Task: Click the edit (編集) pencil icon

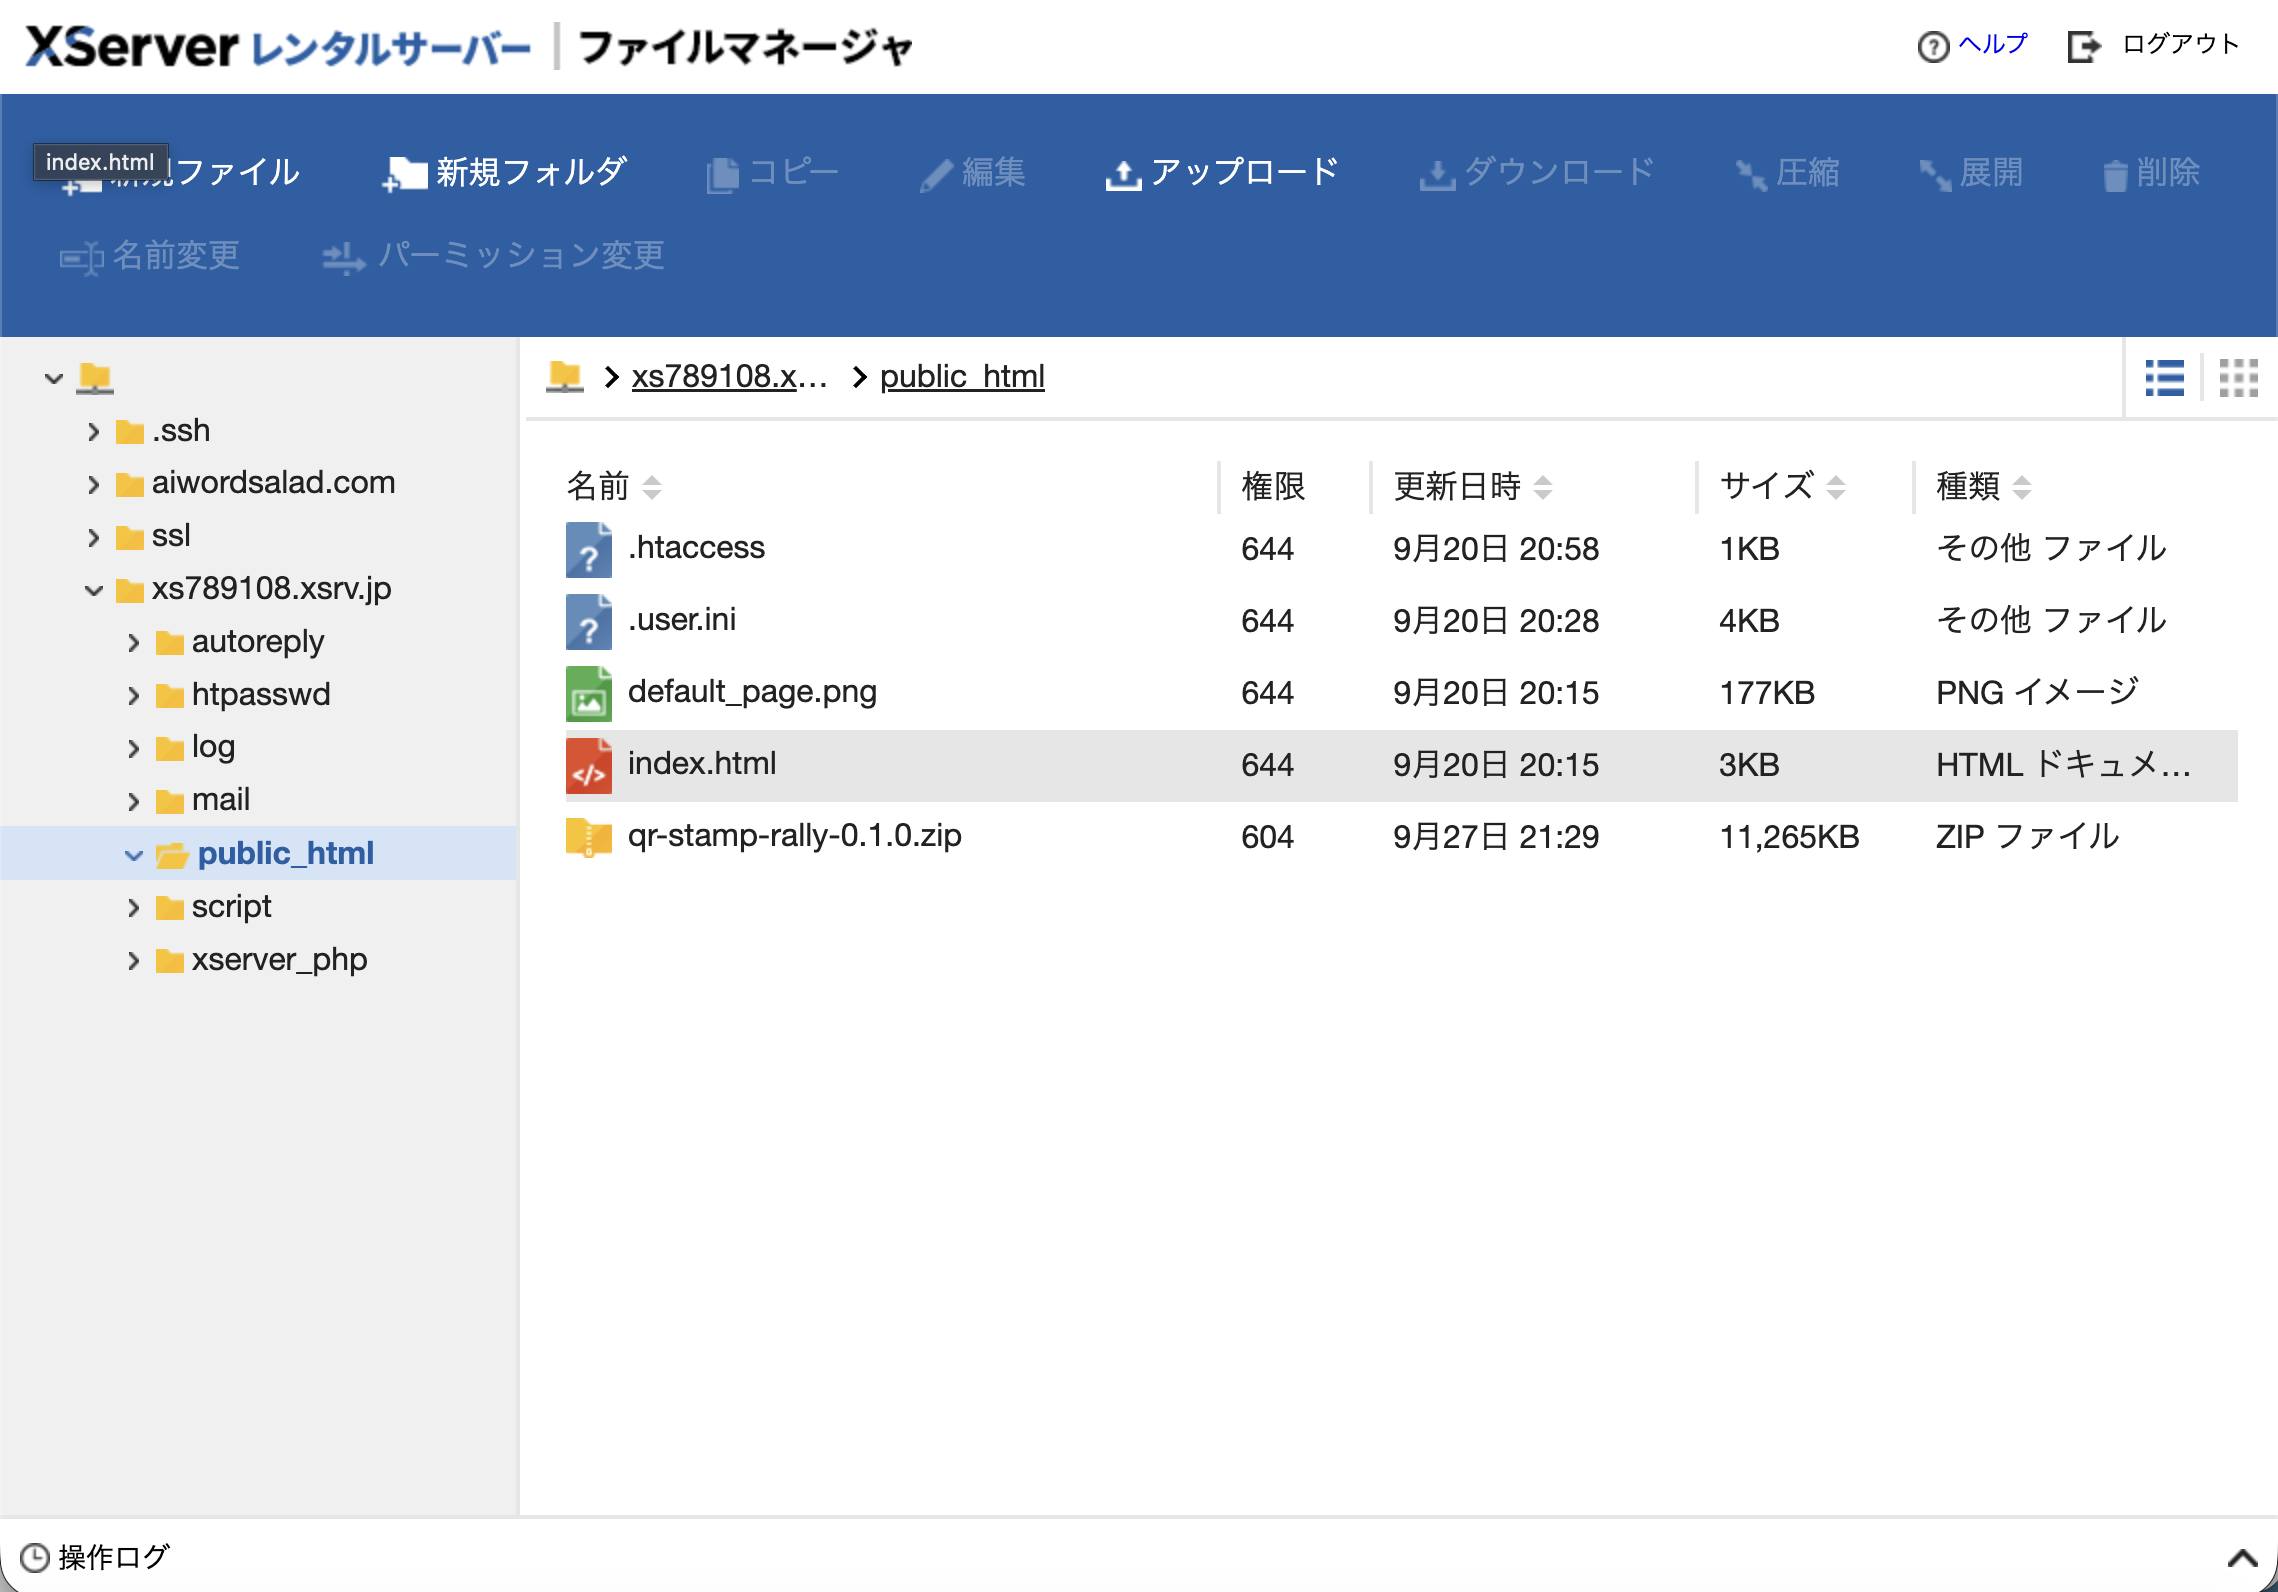Action: [x=936, y=175]
